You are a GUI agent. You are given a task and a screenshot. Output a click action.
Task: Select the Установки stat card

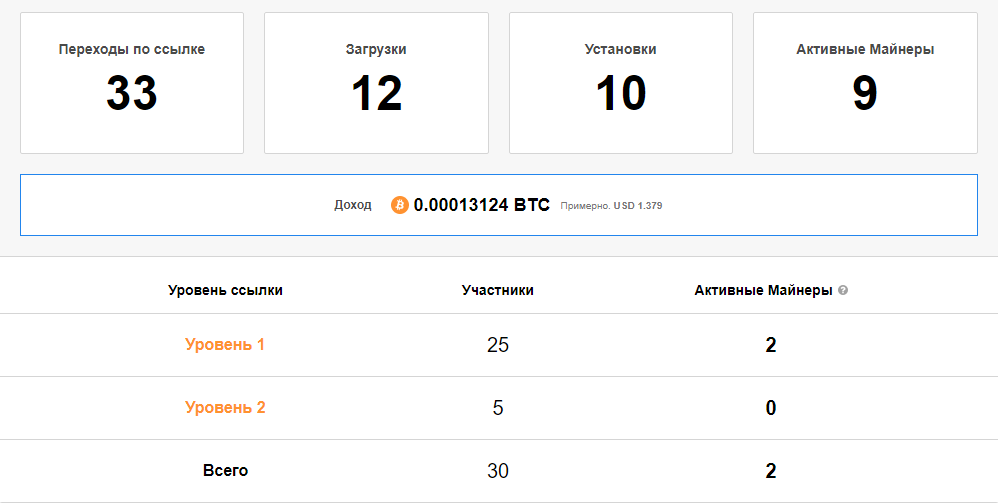[621, 83]
